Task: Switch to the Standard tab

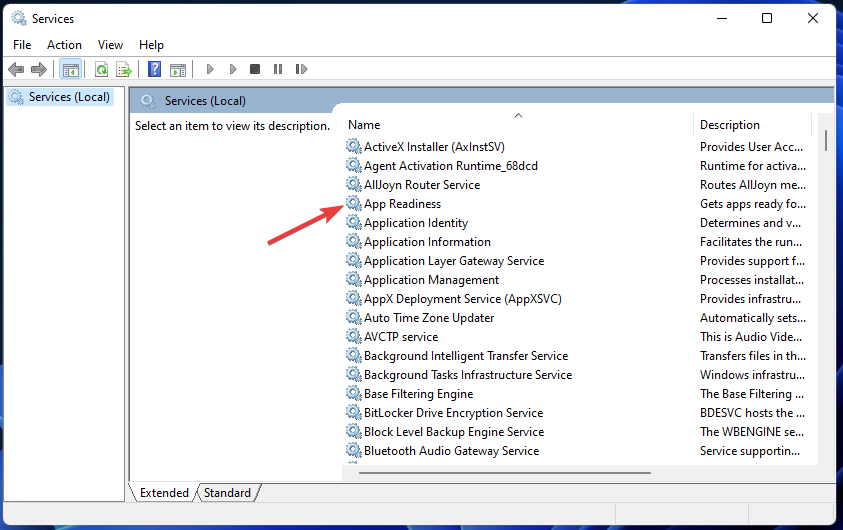Action: pos(227,492)
